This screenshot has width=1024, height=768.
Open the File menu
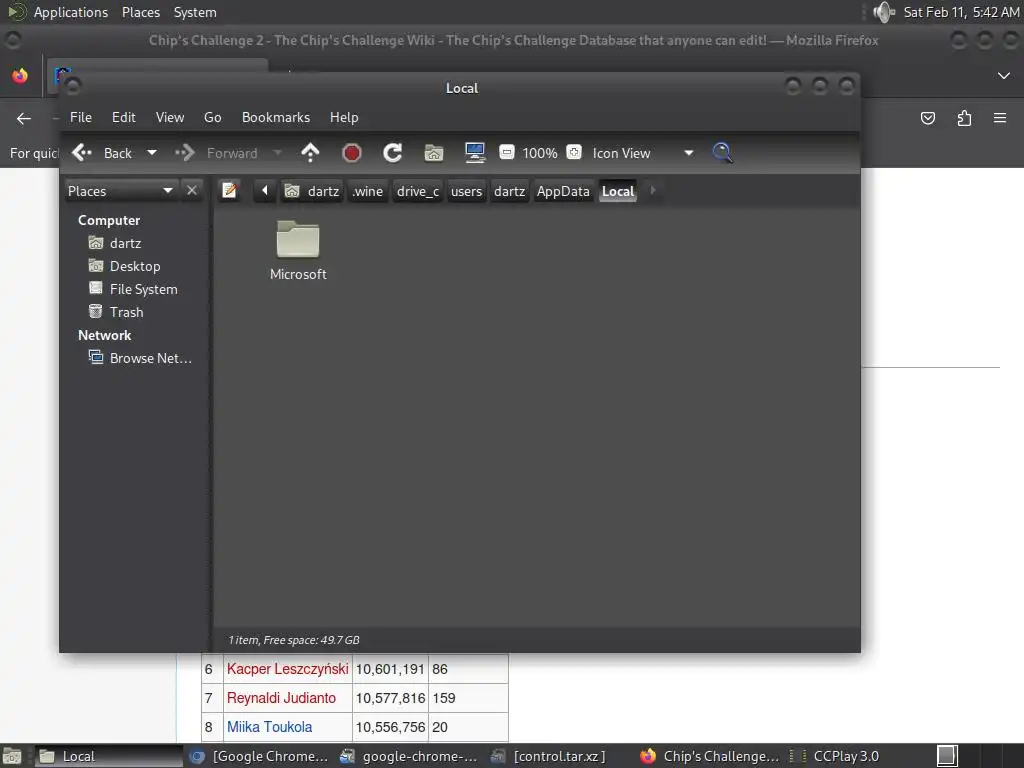click(81, 118)
